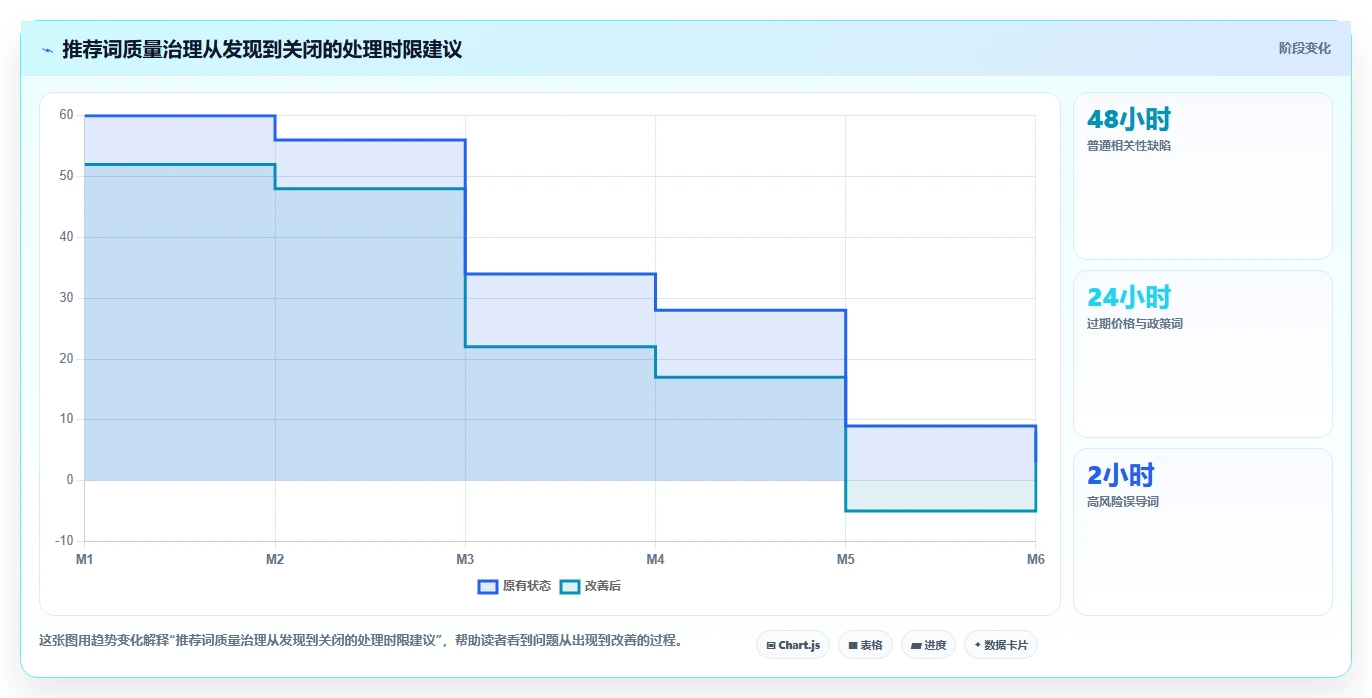Open the 48小时 data card value
Viewport: 1372px width, 698px height.
1128,119
